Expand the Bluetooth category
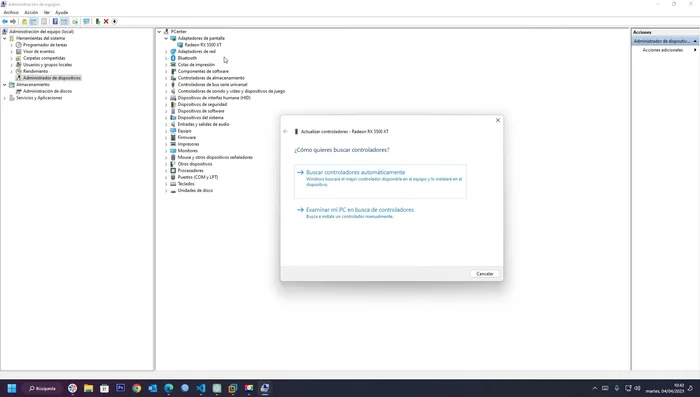The height and width of the screenshot is (397, 700). [166, 58]
